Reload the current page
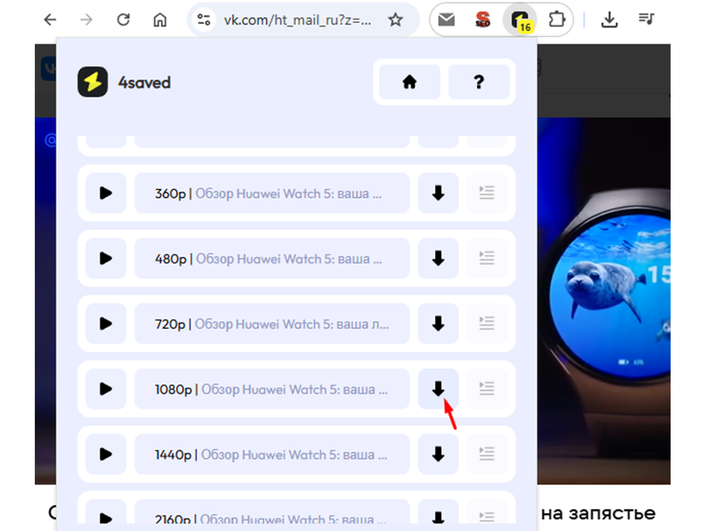 point(123,19)
